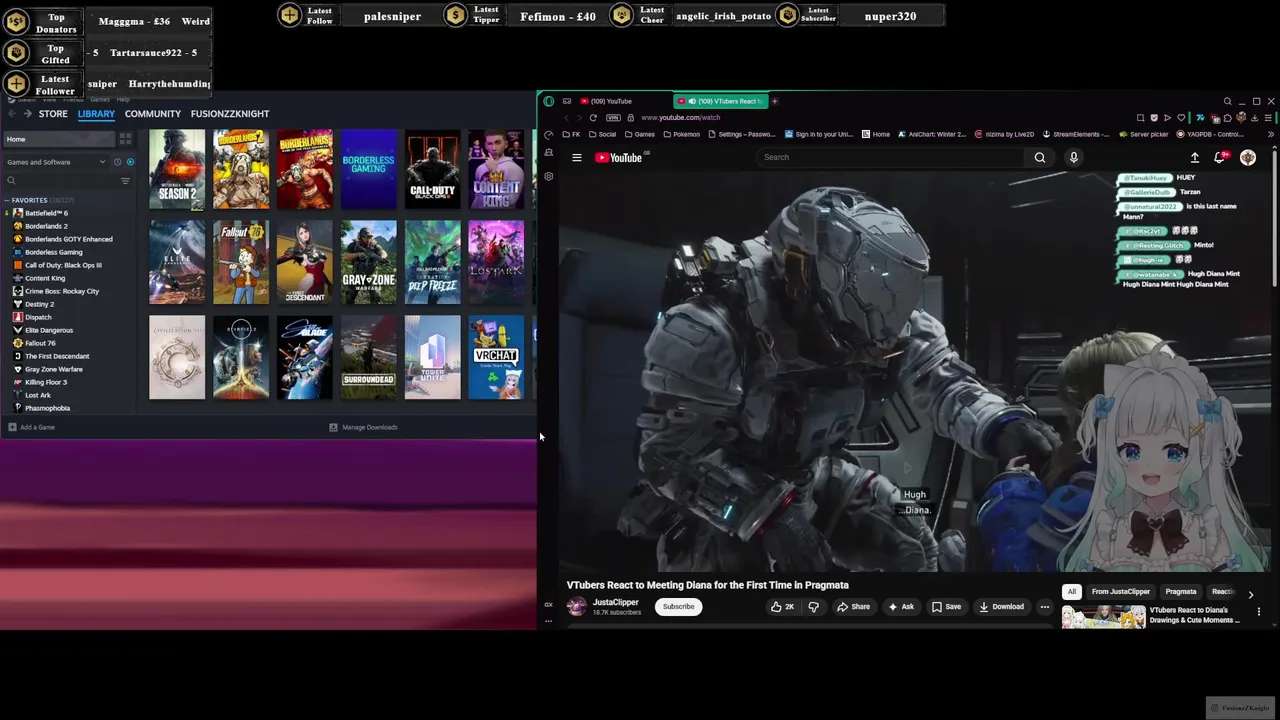Open Manage Downloads in Steam
This screenshot has width=1280, height=720.
[363, 427]
